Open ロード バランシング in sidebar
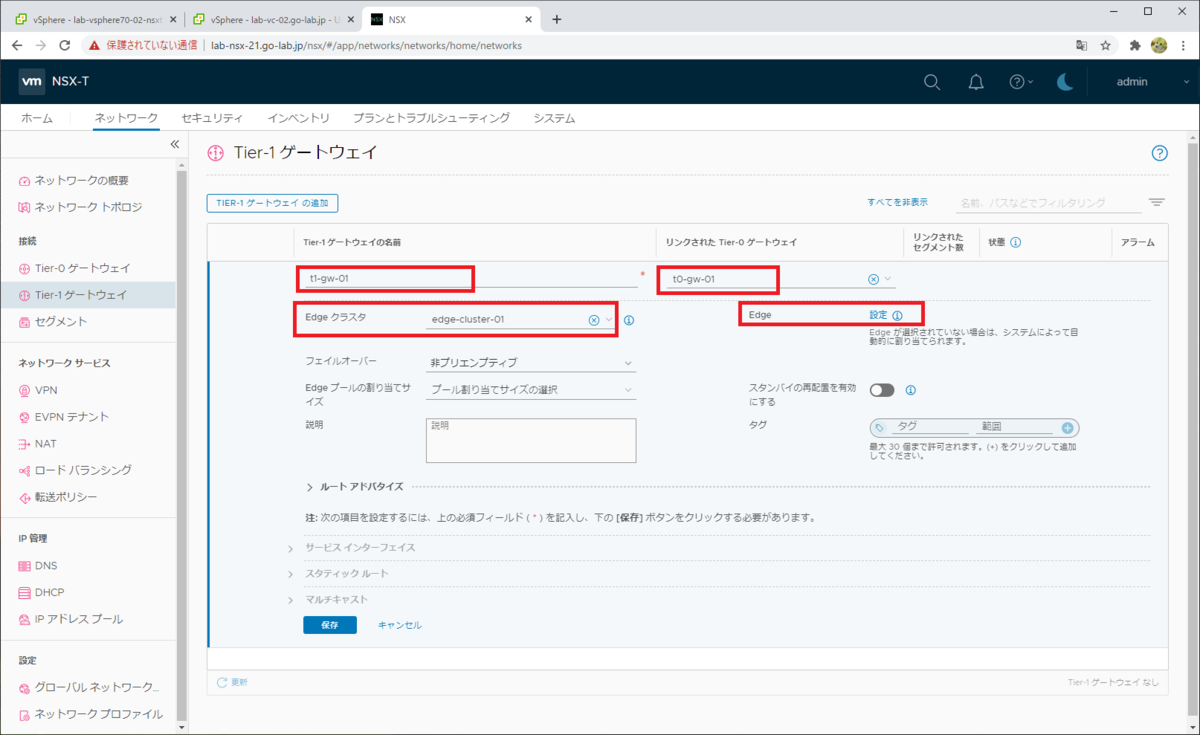Screen dimensions: 1200x735 point(82,470)
